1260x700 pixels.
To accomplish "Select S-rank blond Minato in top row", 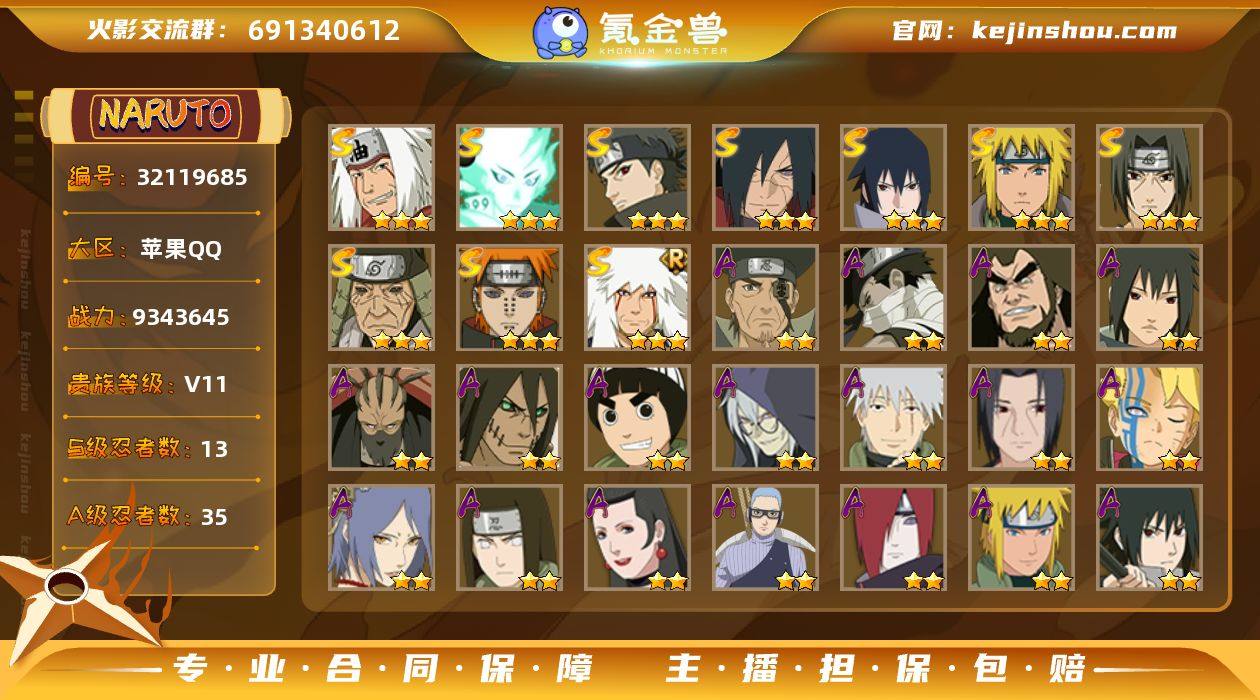I will [1021, 178].
